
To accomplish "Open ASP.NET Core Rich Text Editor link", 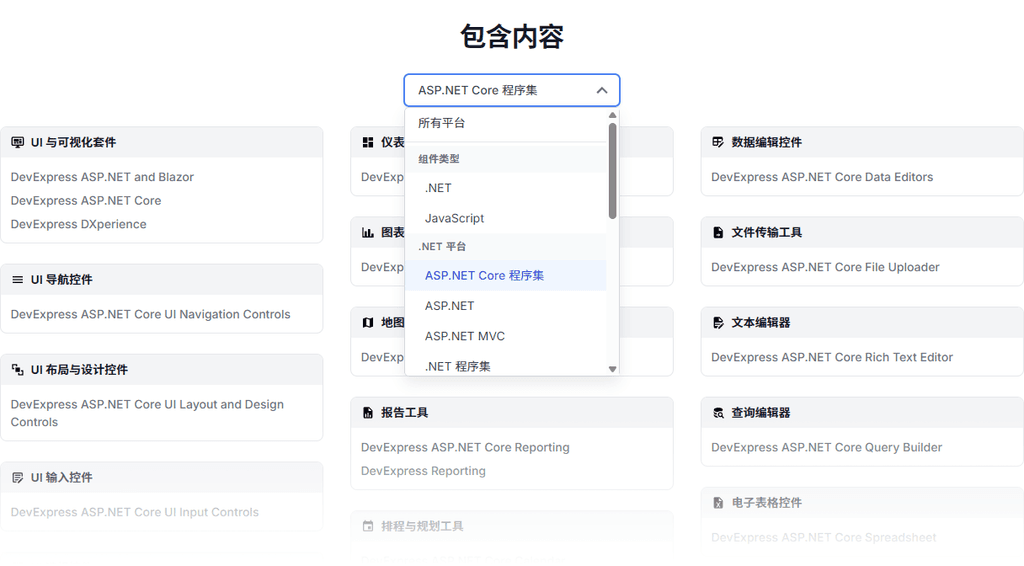I will 831,357.
